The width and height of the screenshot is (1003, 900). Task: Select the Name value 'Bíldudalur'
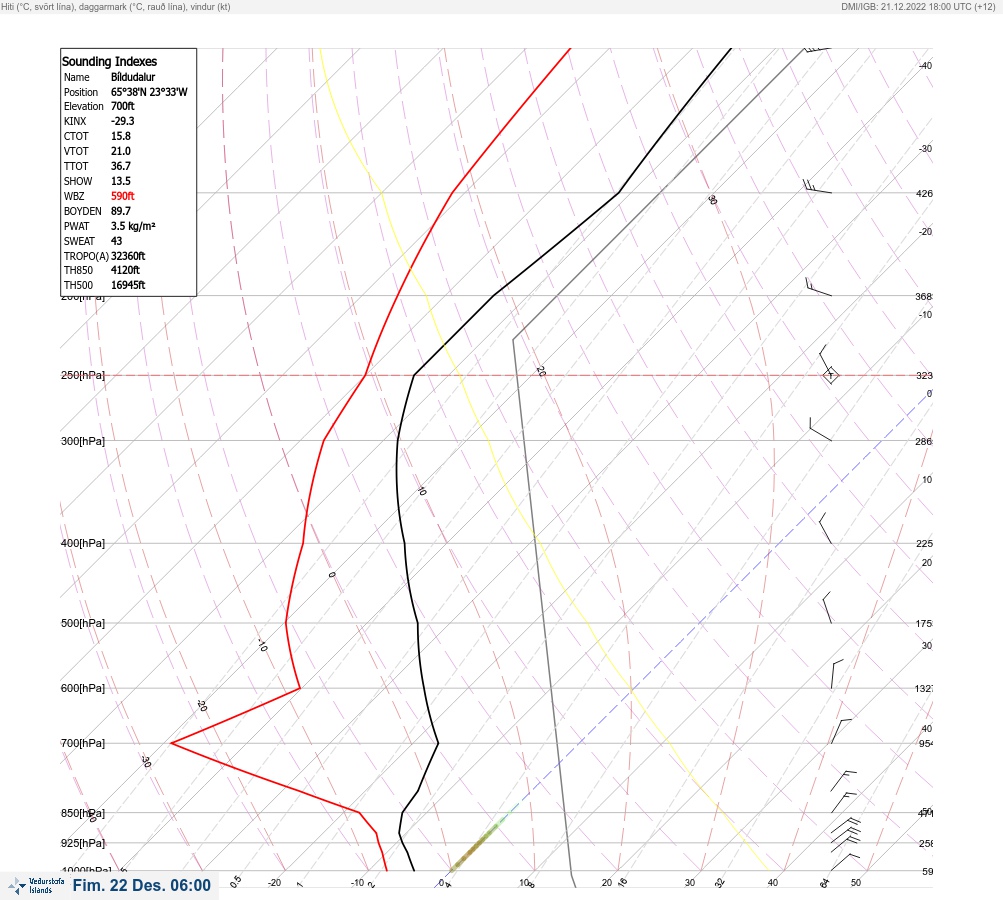(133, 77)
